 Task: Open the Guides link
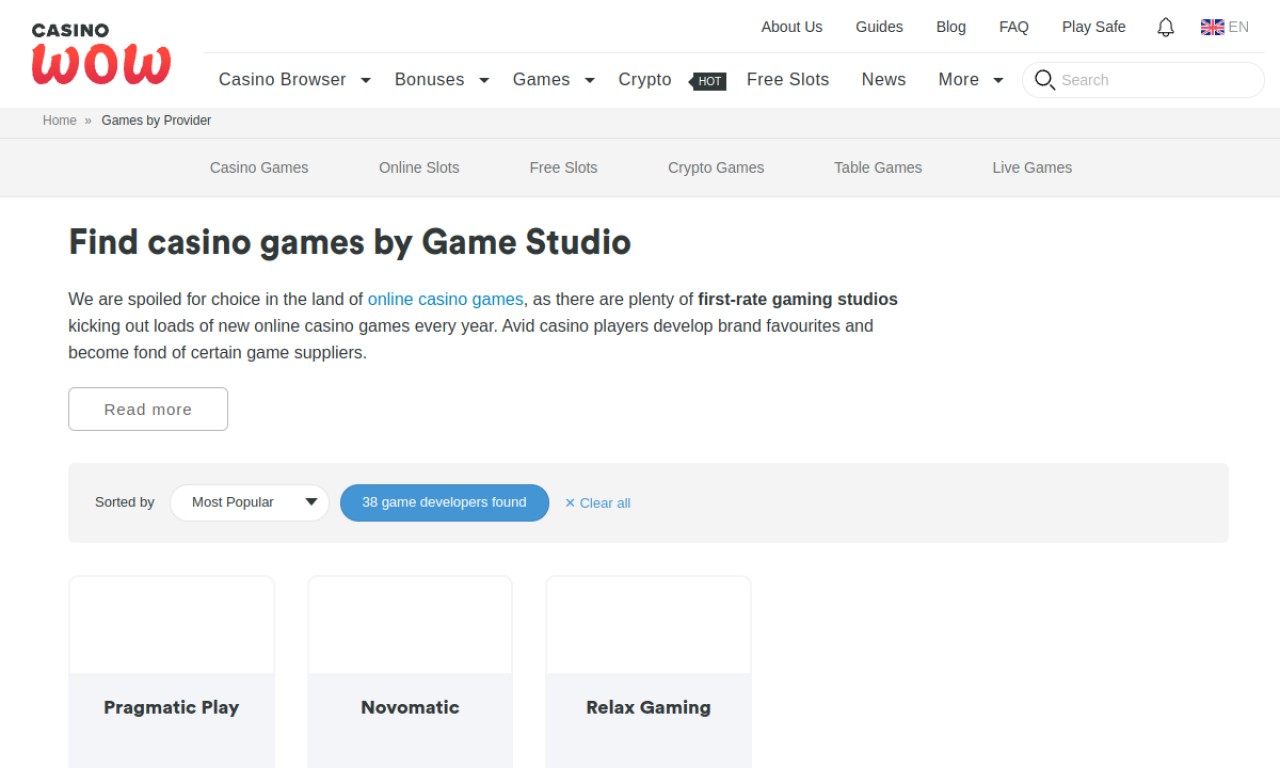coord(879,27)
